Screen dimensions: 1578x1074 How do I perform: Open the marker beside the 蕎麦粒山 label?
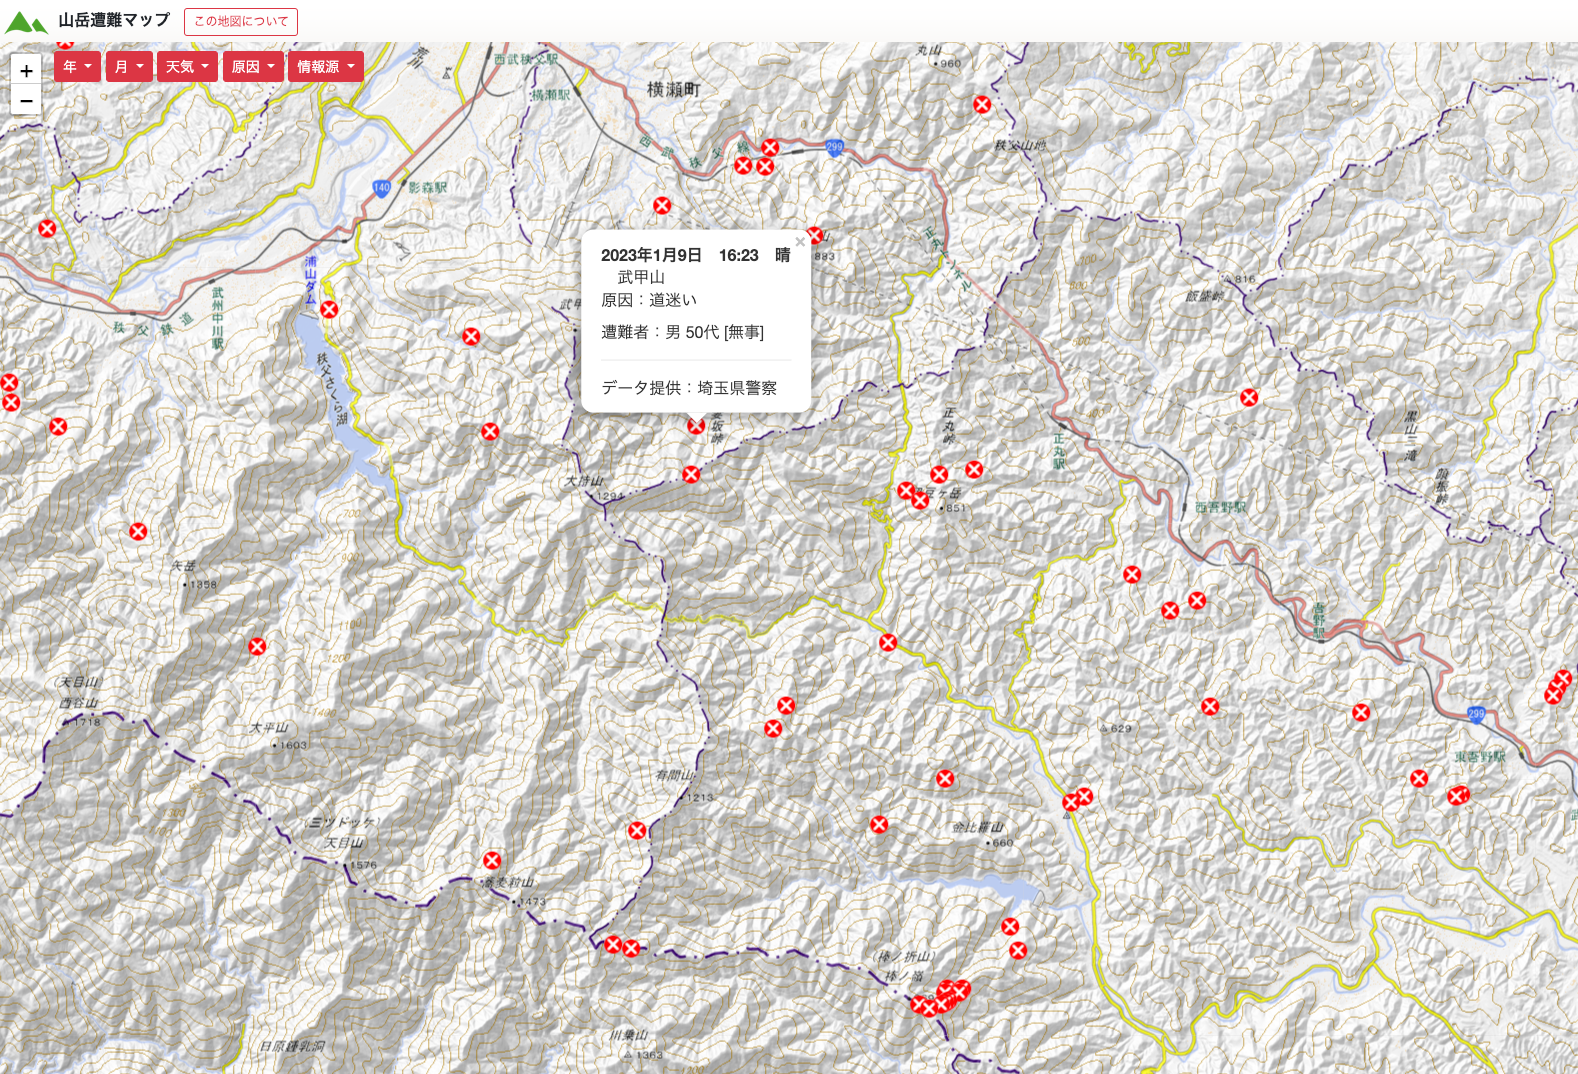click(x=492, y=861)
